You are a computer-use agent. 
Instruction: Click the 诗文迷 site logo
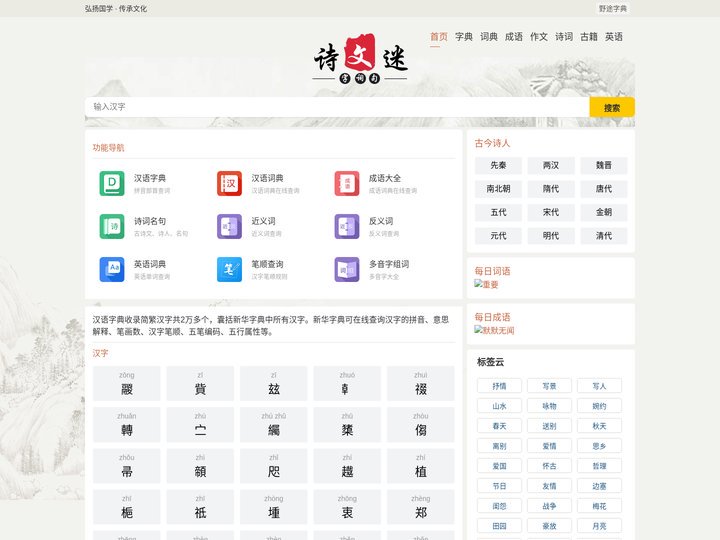point(360,59)
